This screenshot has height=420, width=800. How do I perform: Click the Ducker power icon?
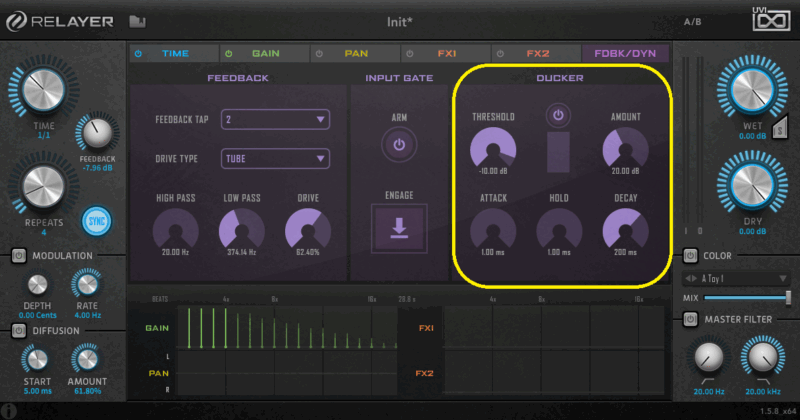[559, 116]
